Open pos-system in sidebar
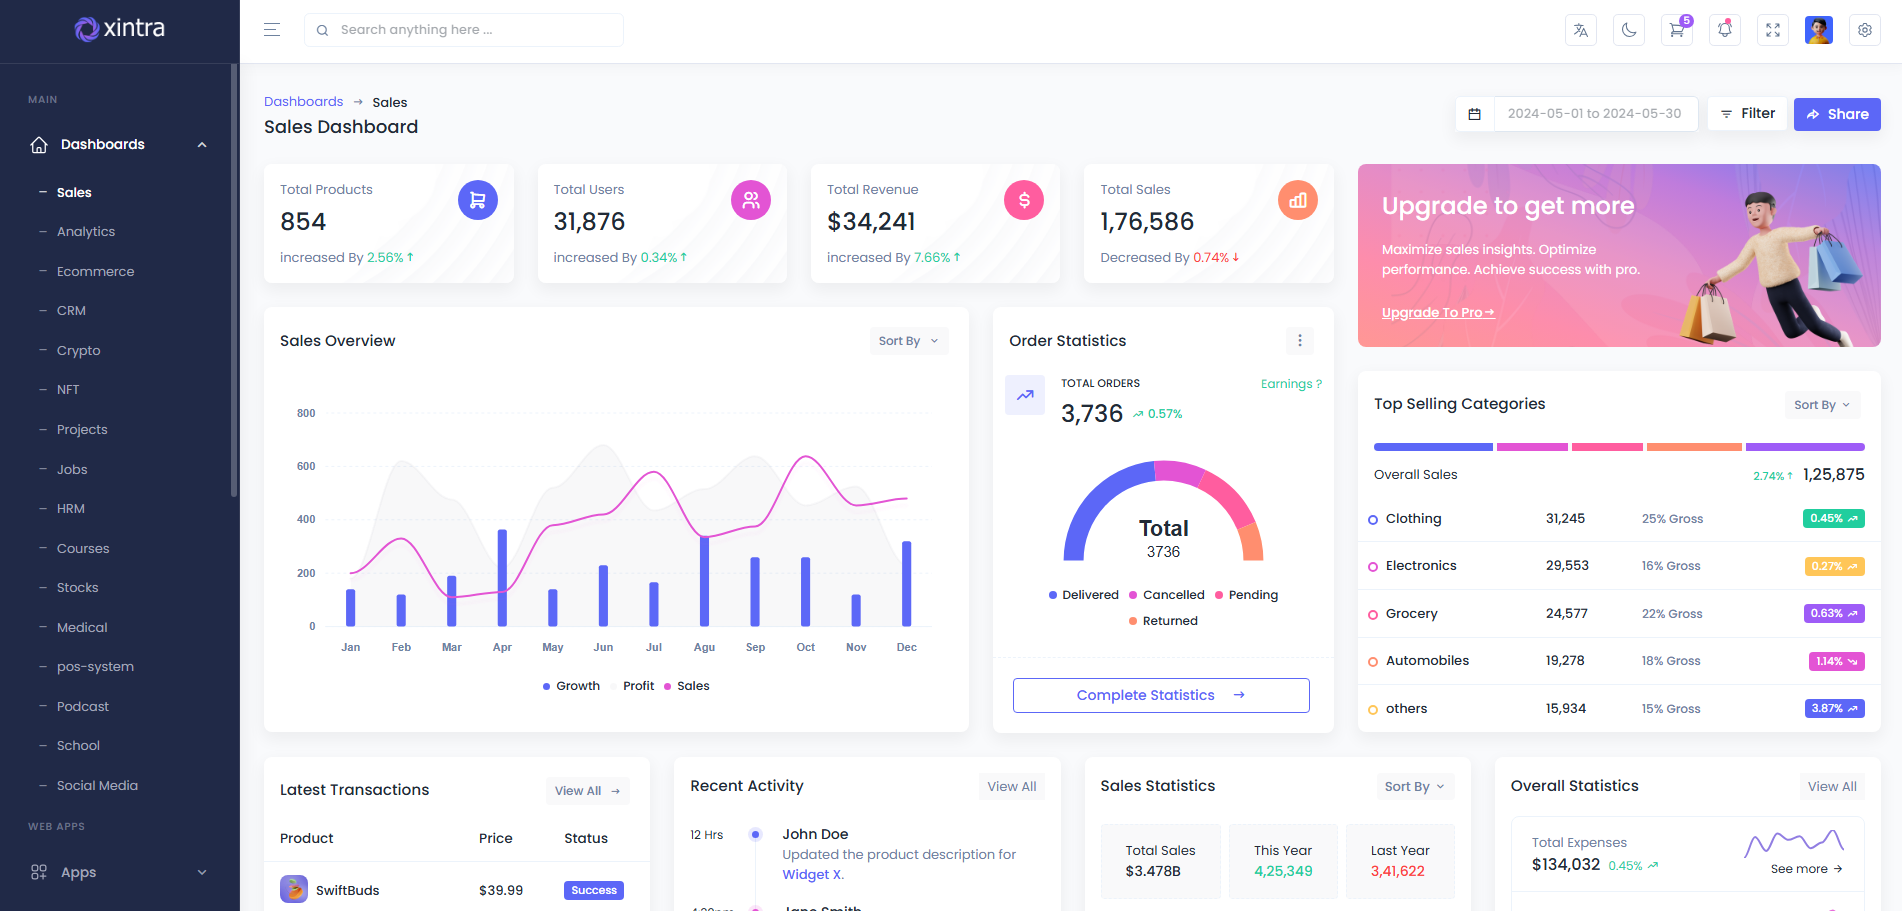1902x911 pixels. pos(95,667)
